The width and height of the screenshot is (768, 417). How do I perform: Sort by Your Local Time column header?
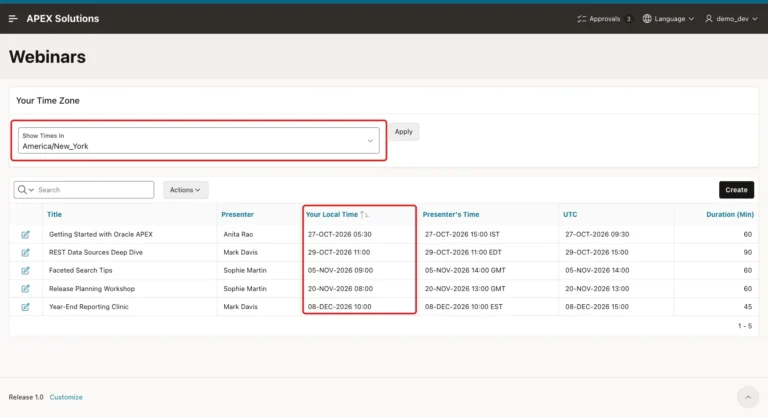click(332, 215)
